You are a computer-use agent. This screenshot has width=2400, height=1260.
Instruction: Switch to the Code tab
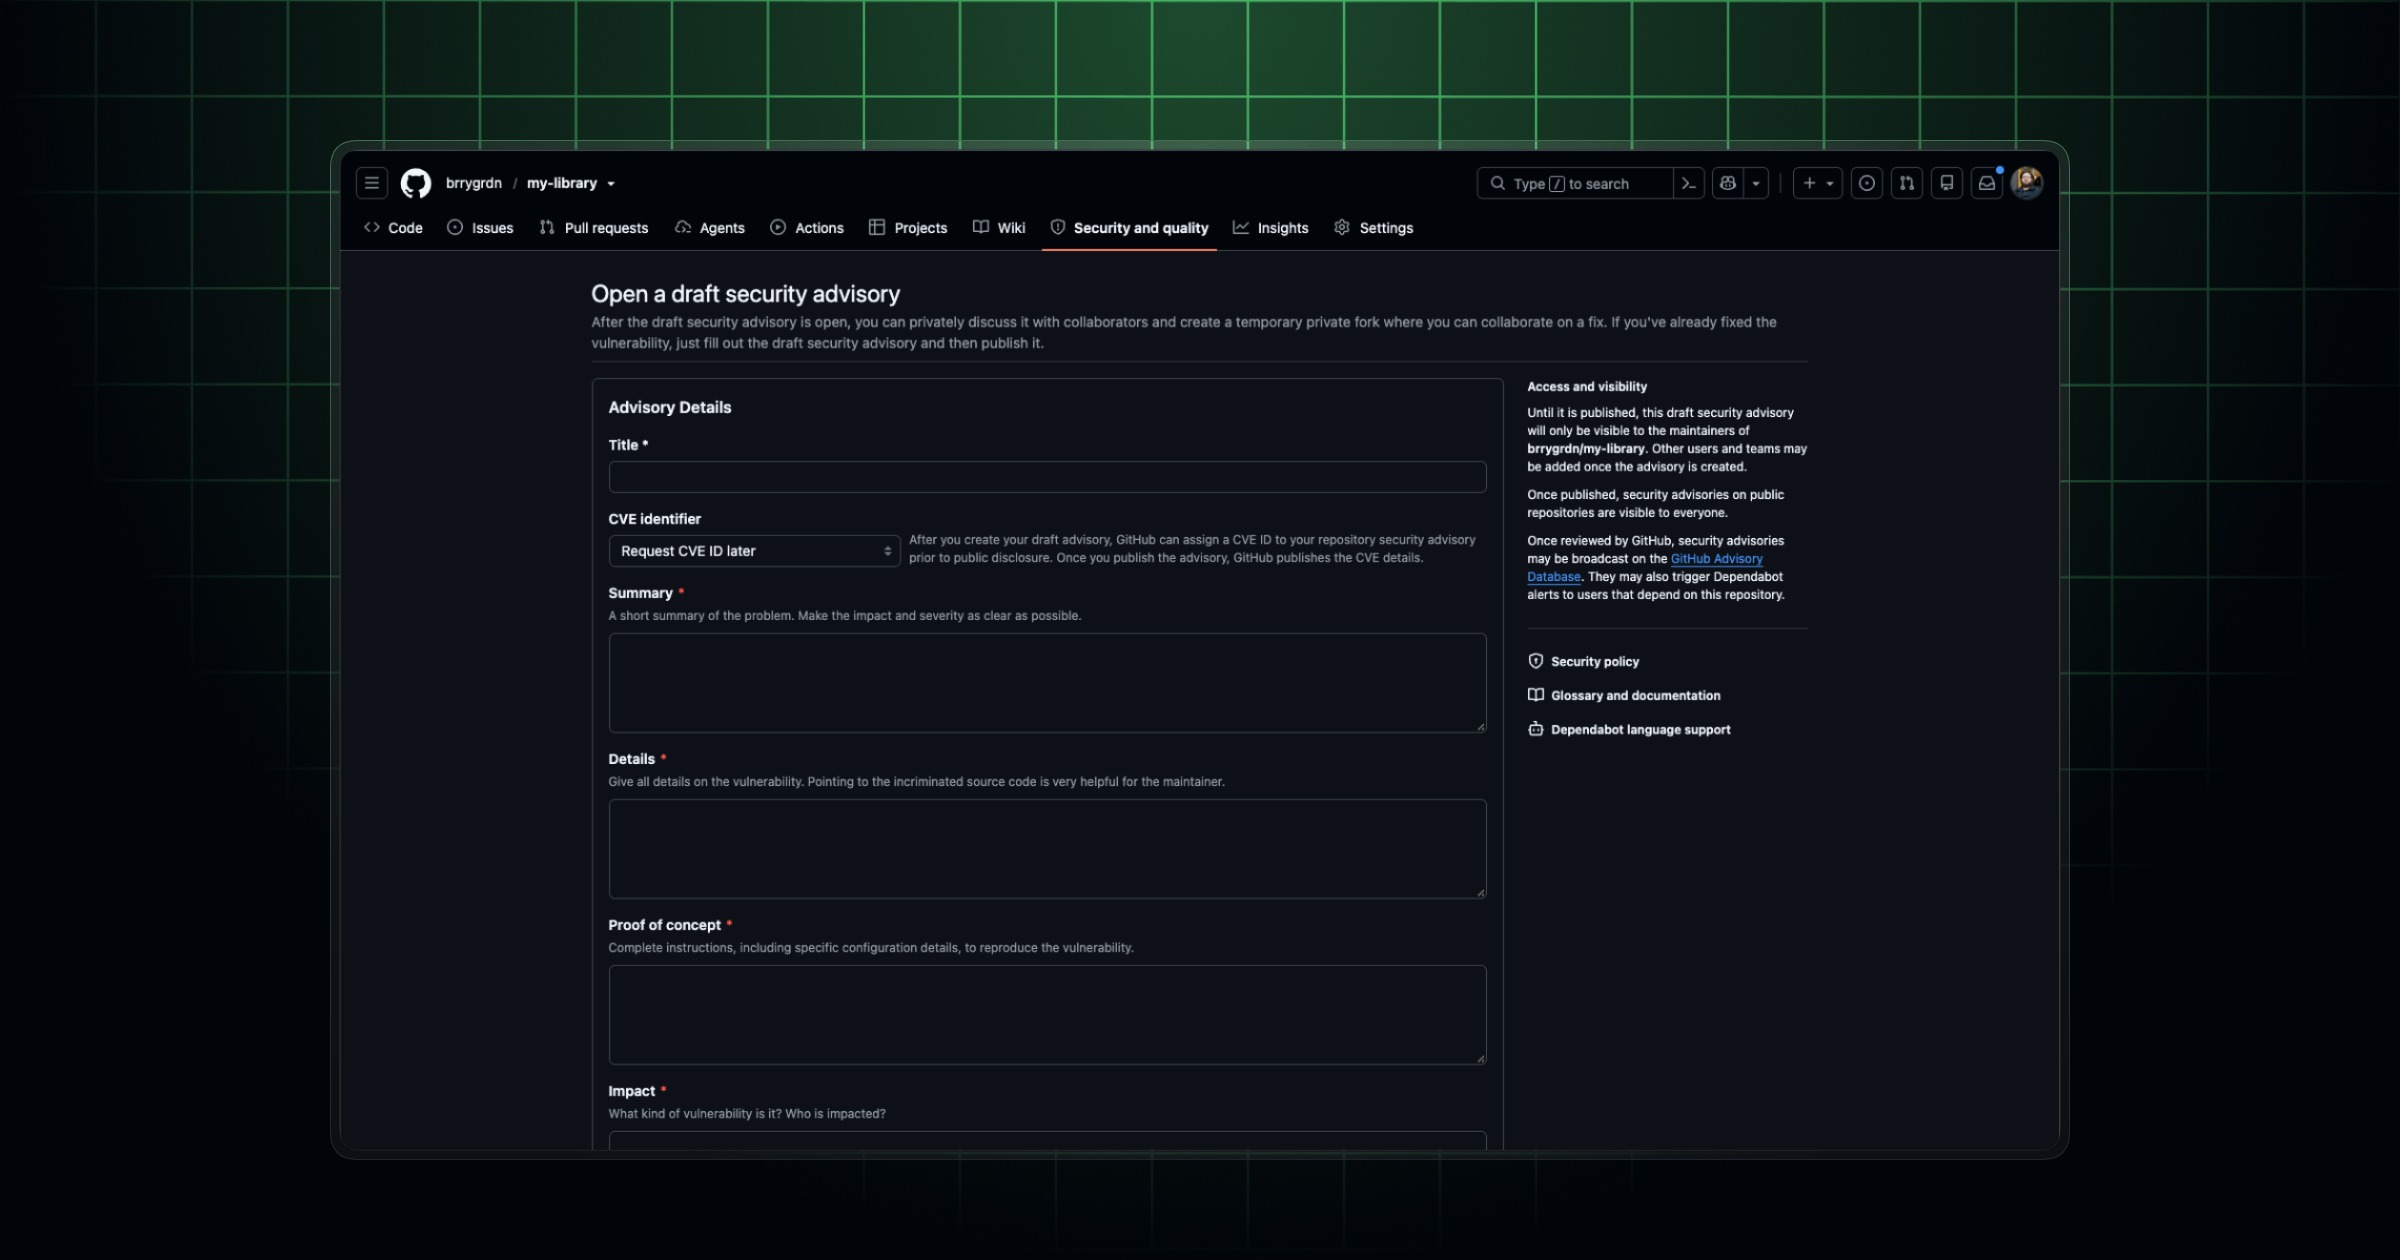393,228
